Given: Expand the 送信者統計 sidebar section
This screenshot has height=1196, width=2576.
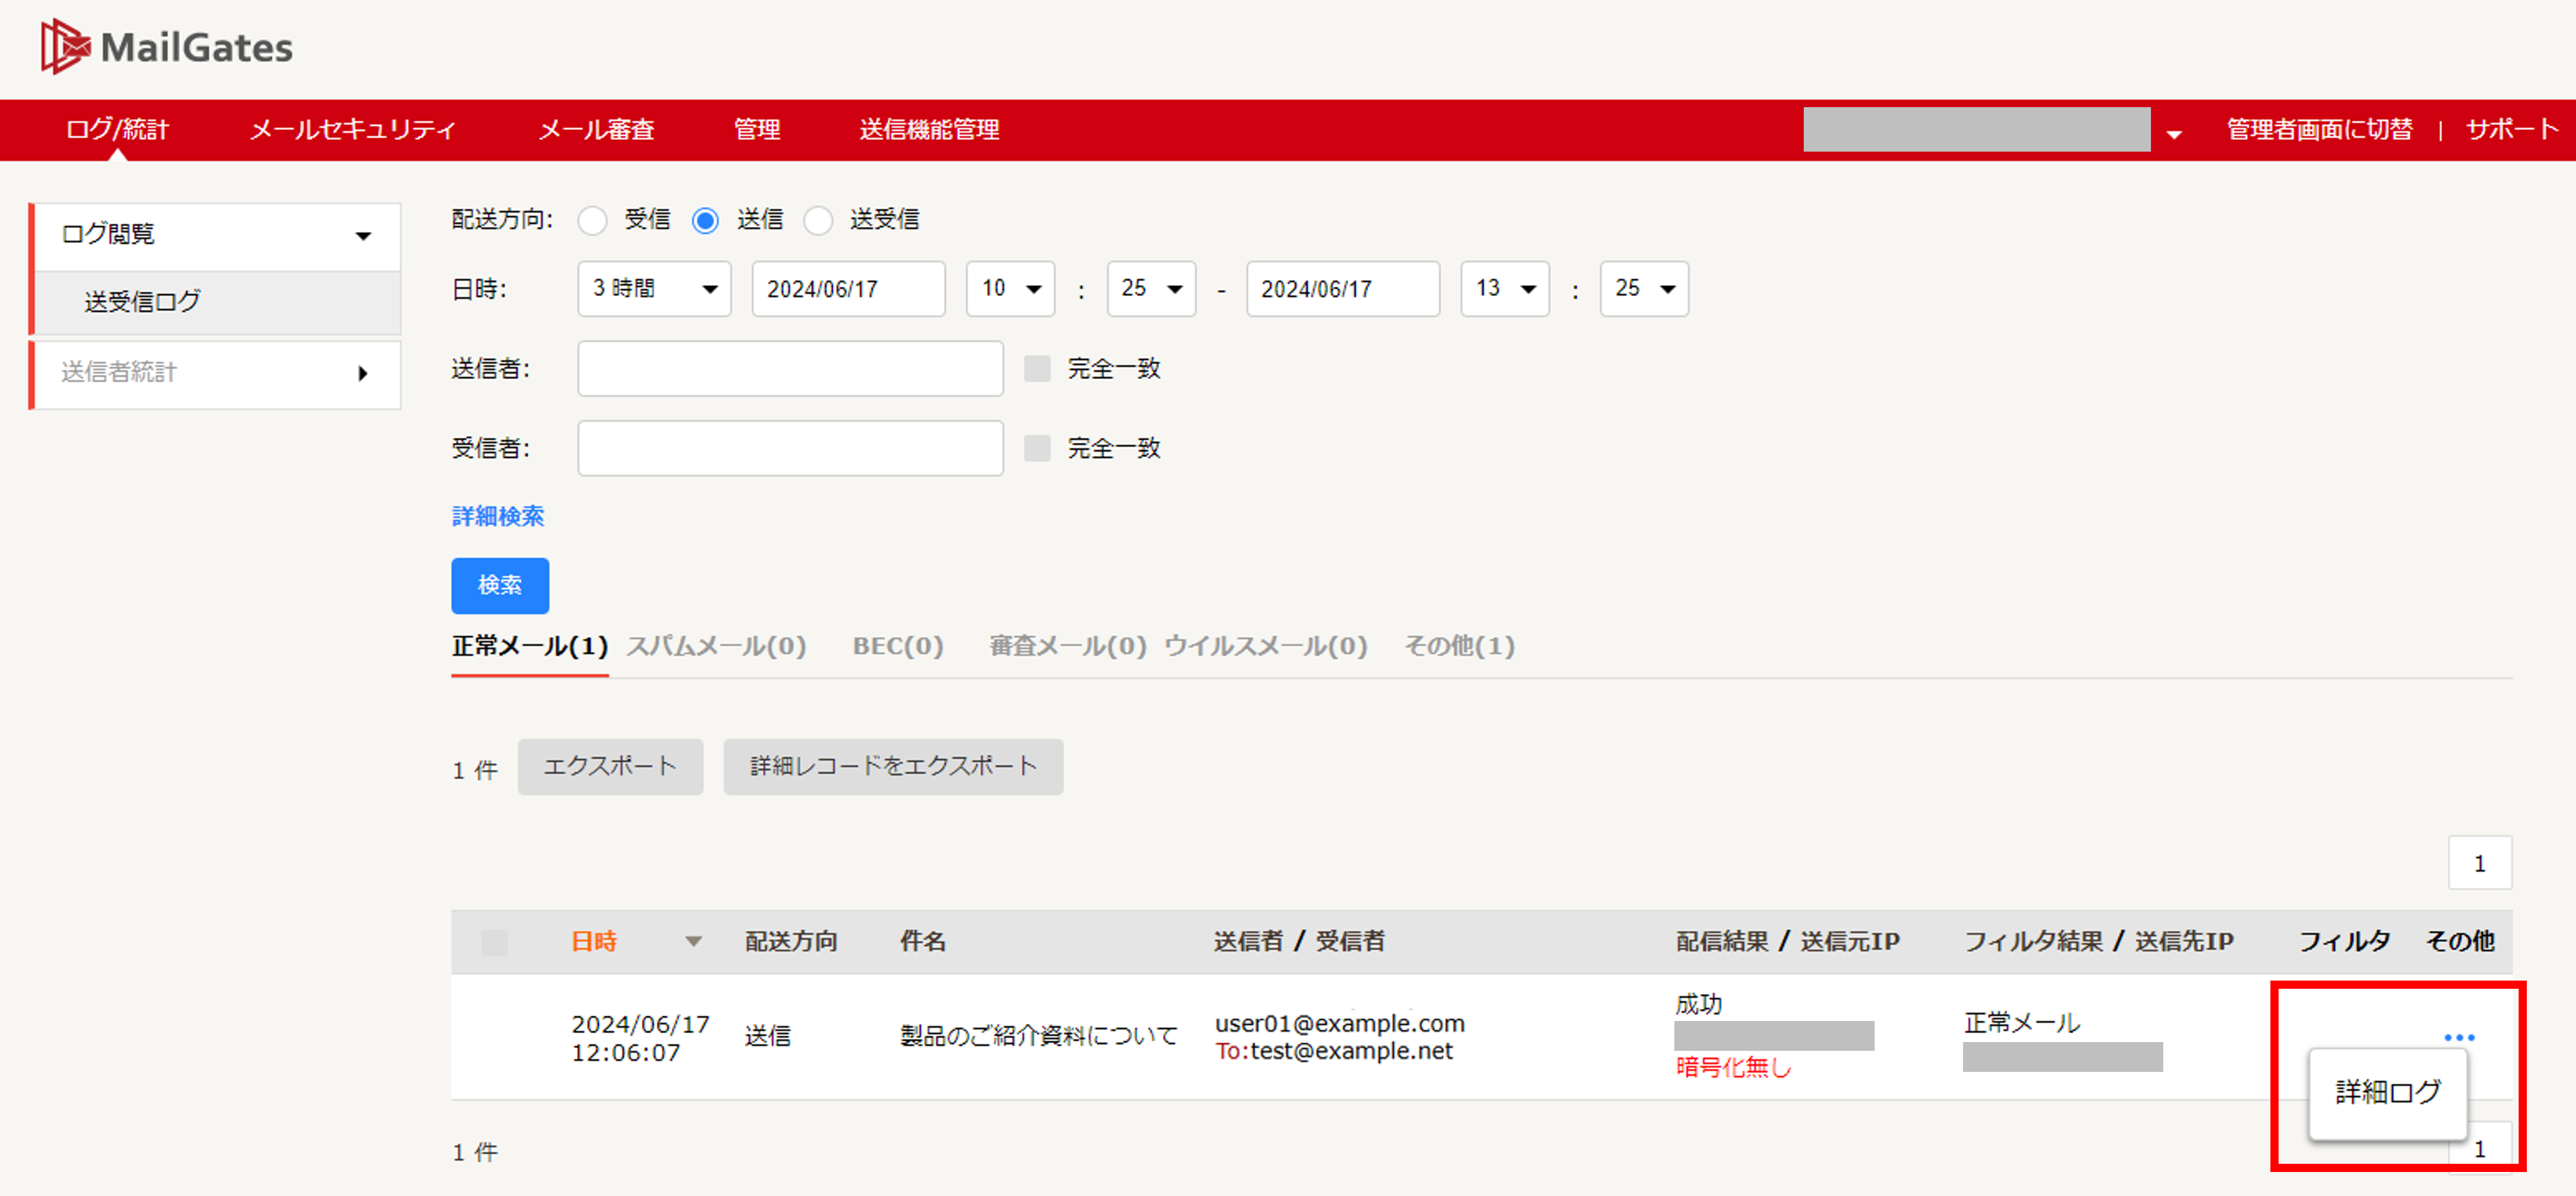Looking at the screenshot, I should (217, 374).
